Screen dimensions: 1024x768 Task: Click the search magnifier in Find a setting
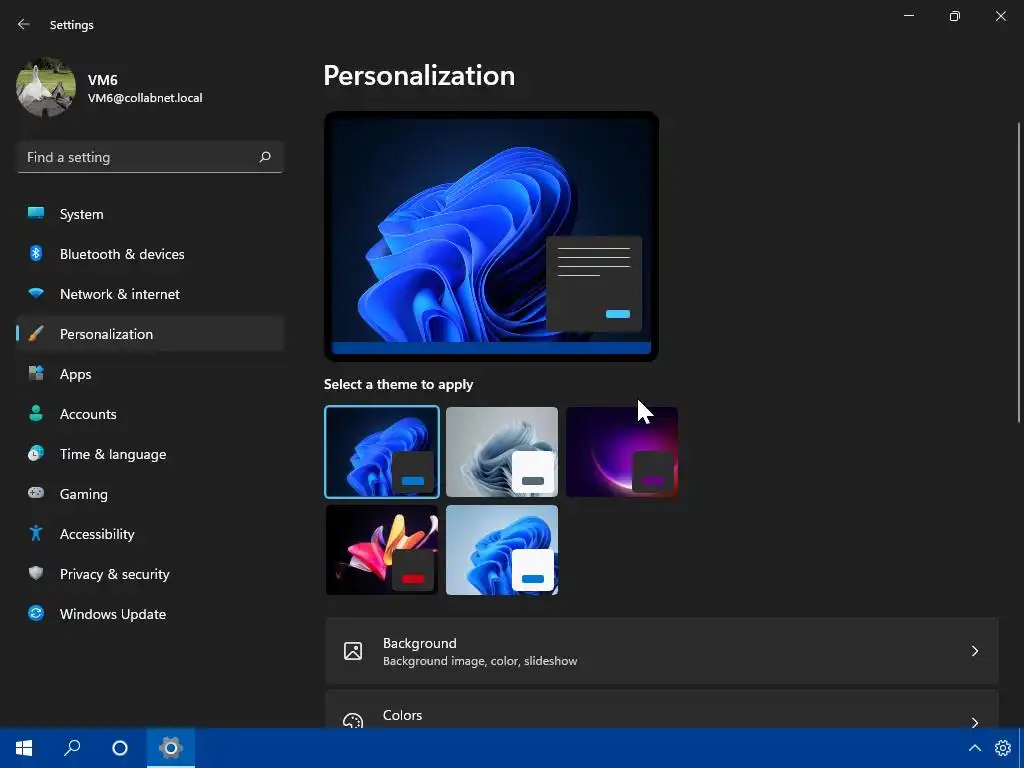click(264, 157)
